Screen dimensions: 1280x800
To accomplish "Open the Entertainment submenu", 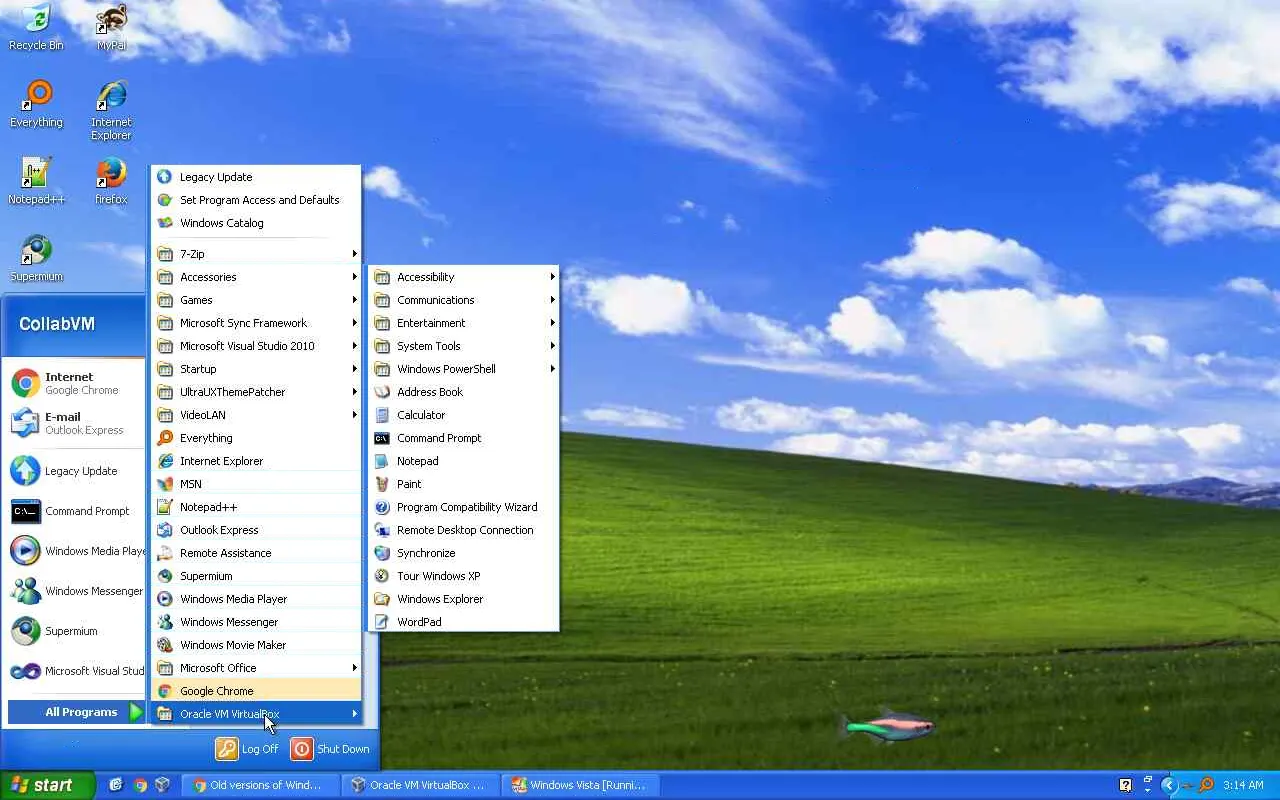I will (464, 323).
